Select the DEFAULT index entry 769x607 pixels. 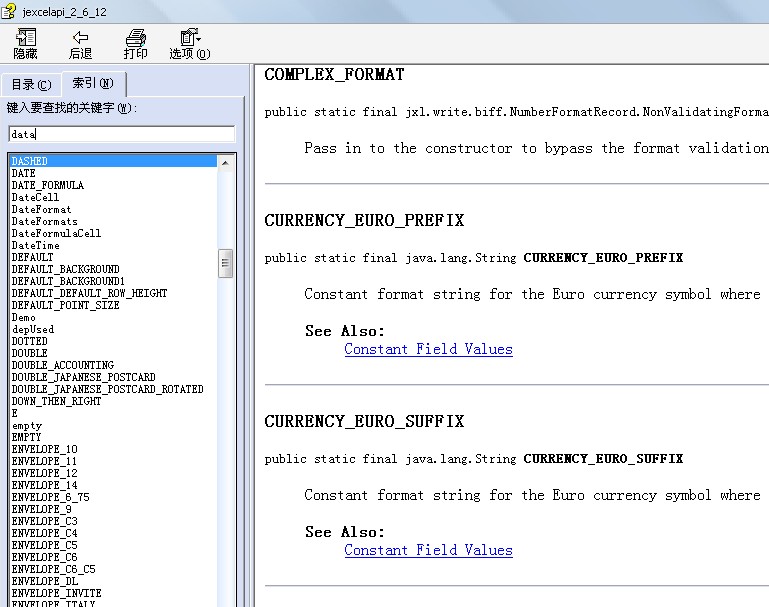click(32, 257)
